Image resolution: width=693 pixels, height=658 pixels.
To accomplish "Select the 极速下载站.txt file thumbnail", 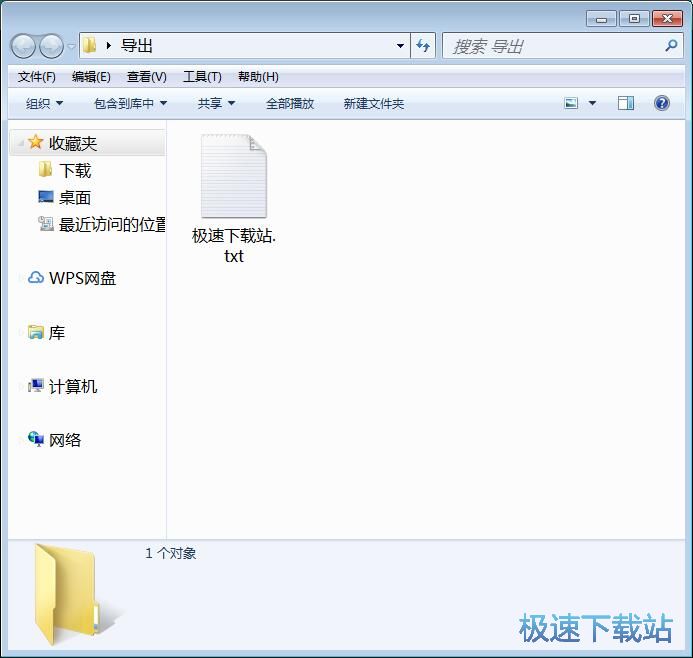I will pos(234,176).
